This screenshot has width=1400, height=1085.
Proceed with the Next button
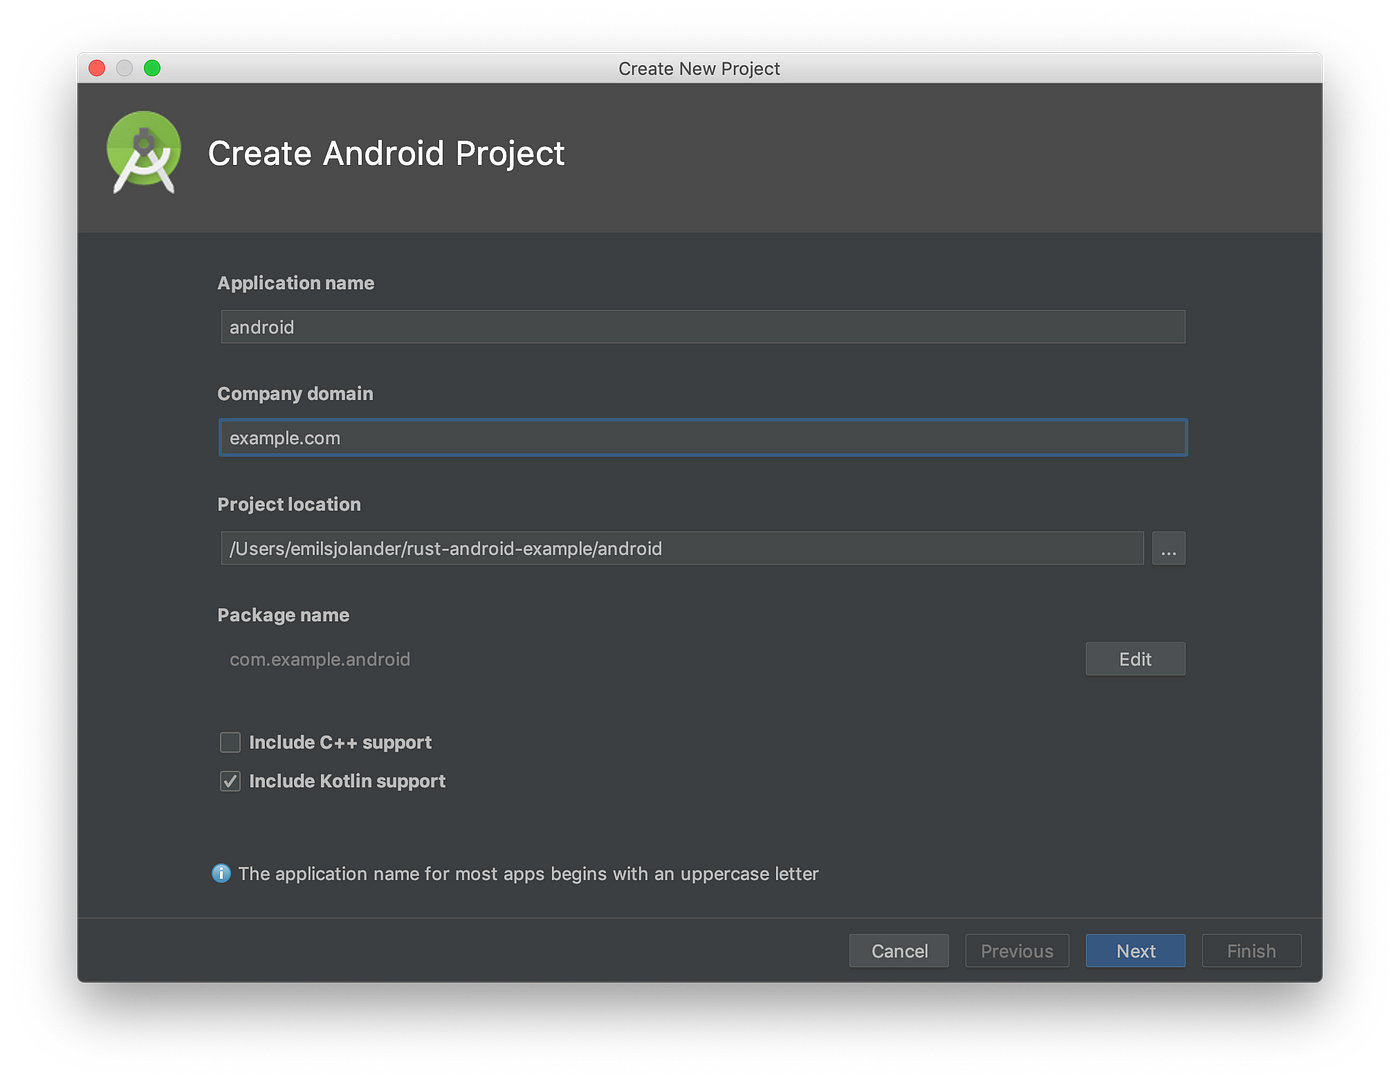pyautogui.click(x=1135, y=951)
